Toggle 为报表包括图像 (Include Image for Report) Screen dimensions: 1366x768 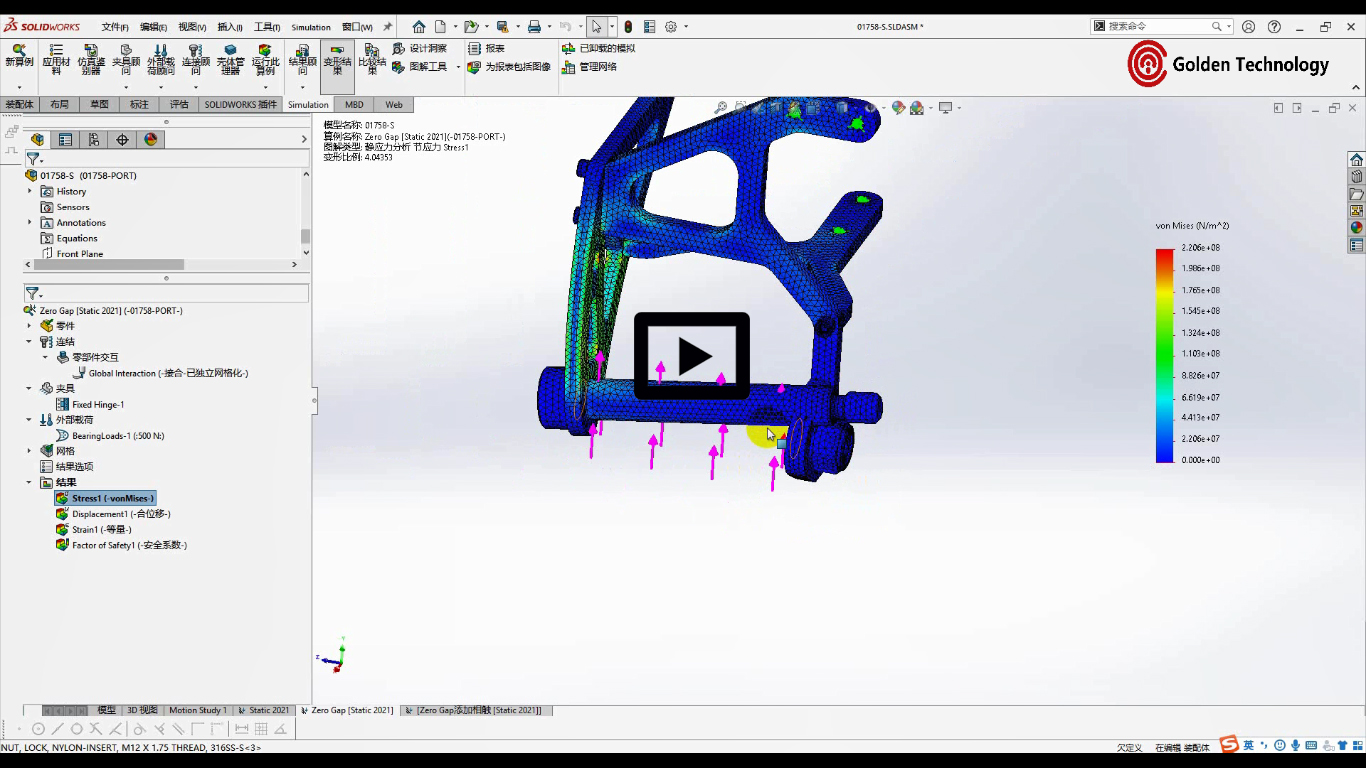(510, 67)
